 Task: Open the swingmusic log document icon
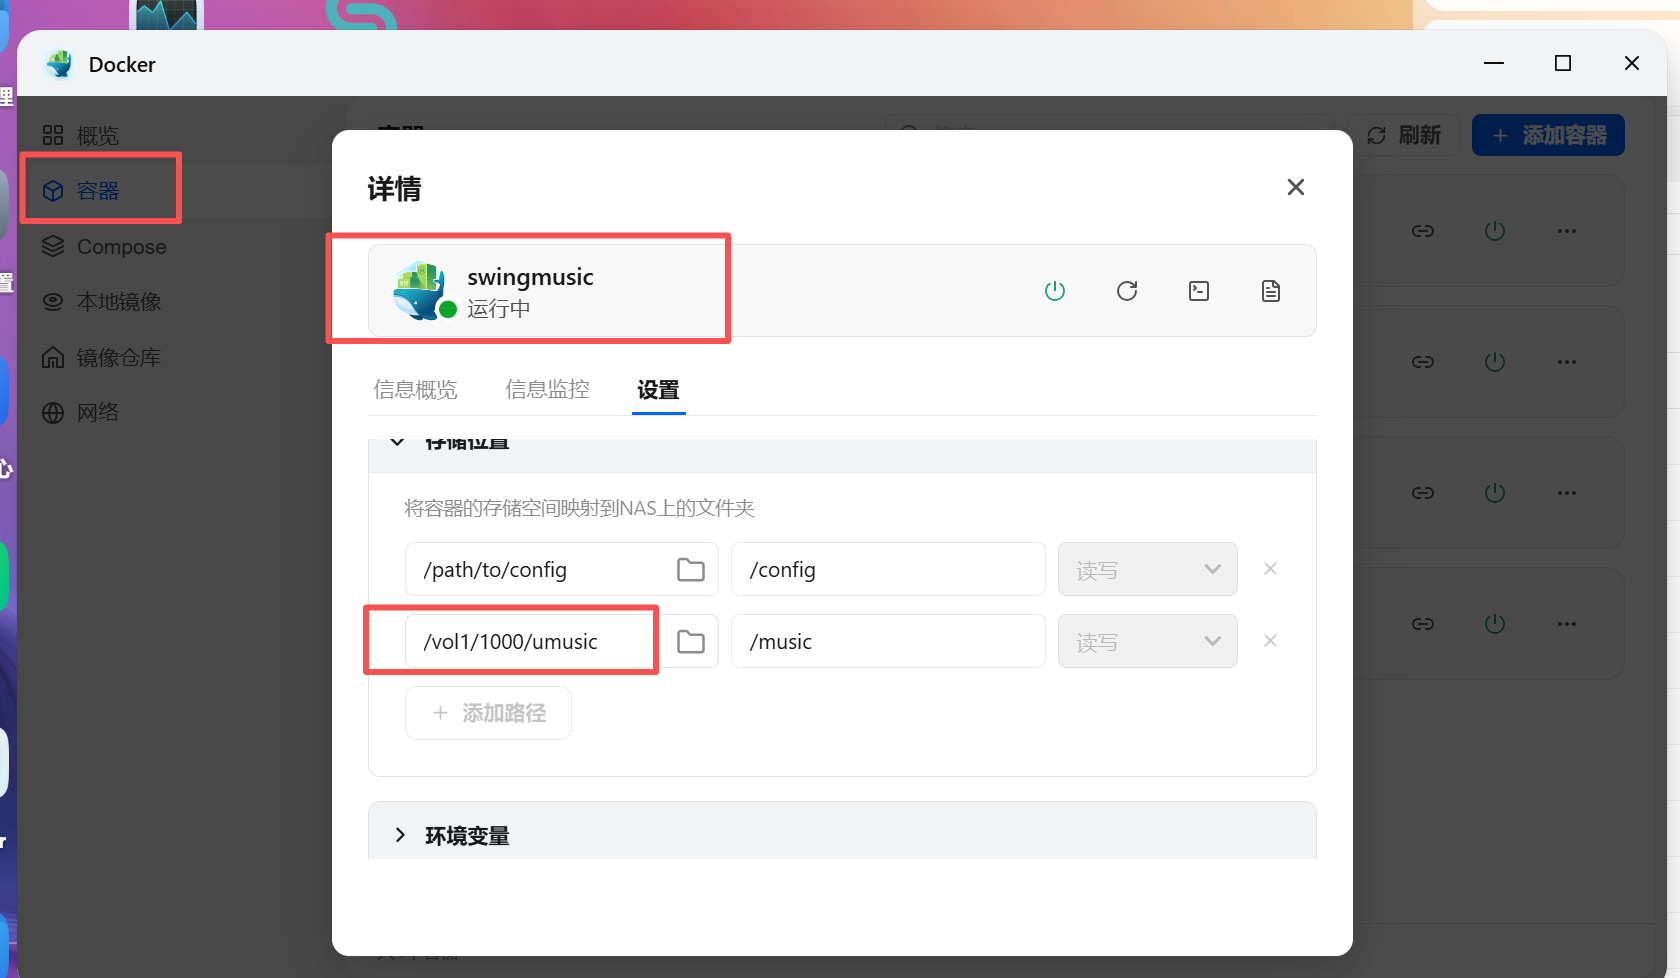click(1271, 291)
